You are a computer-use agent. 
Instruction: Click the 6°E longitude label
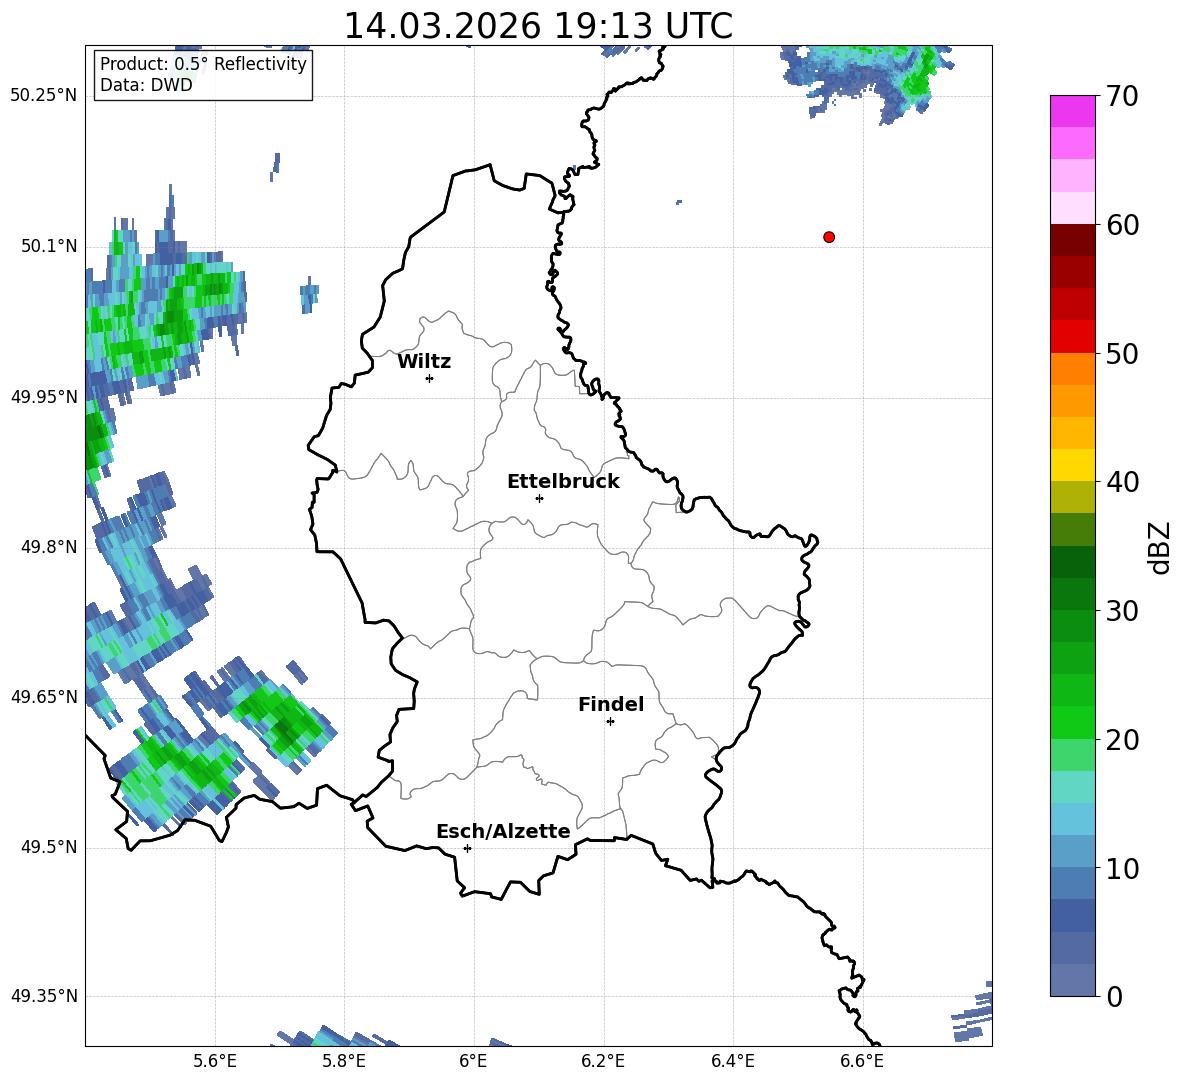coord(473,1061)
